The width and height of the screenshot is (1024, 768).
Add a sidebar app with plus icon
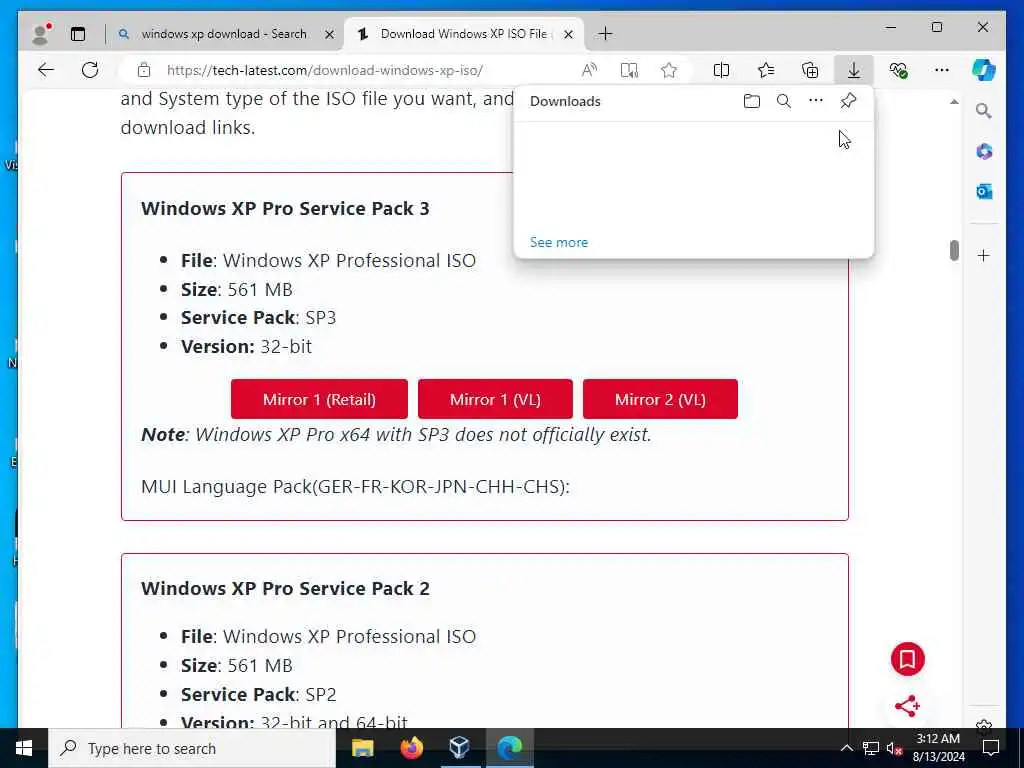tap(984, 255)
